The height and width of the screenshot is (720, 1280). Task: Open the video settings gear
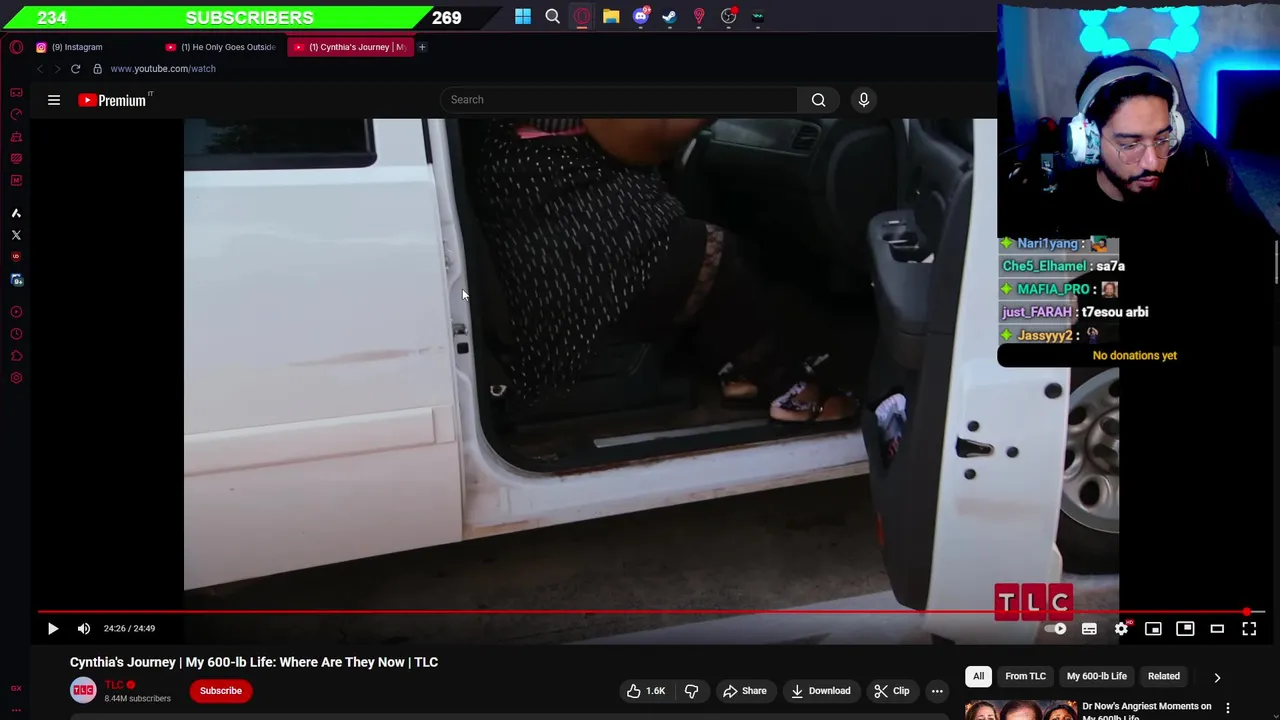(1121, 629)
